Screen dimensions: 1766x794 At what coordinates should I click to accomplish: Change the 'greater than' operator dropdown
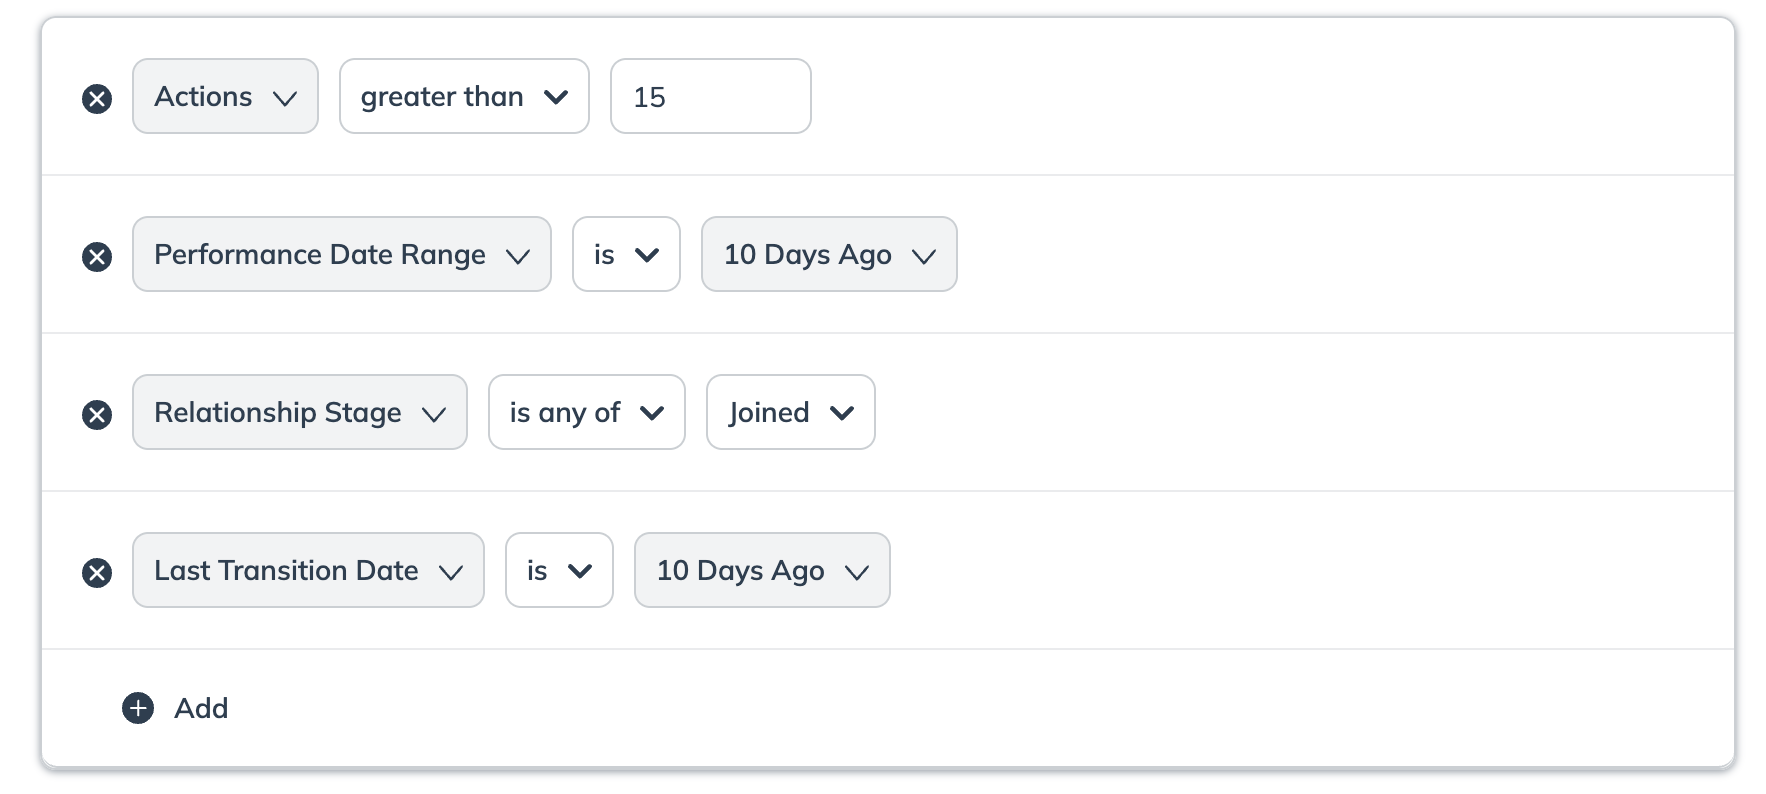464,97
